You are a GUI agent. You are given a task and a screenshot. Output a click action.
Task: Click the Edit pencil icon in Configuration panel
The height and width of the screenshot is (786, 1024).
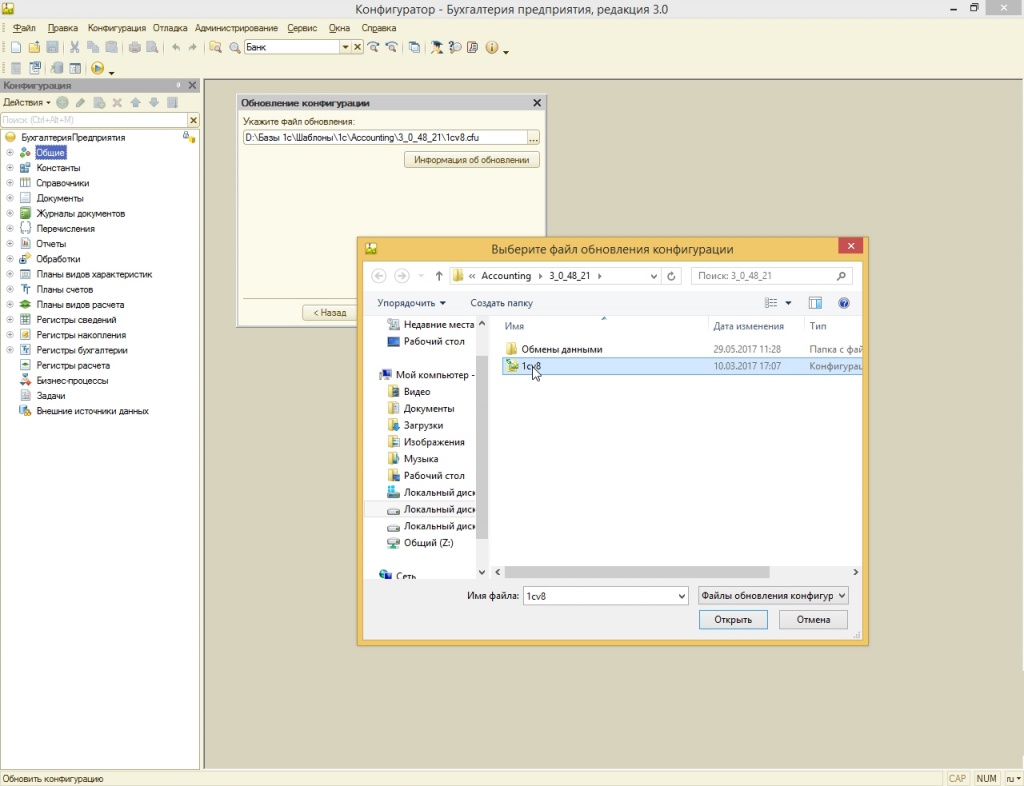(x=80, y=102)
